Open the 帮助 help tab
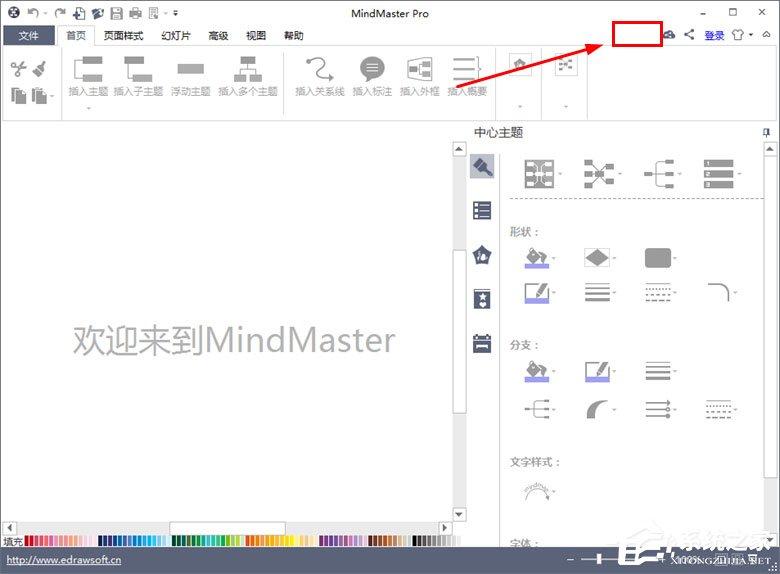This screenshot has height=574, width=780. click(293, 35)
